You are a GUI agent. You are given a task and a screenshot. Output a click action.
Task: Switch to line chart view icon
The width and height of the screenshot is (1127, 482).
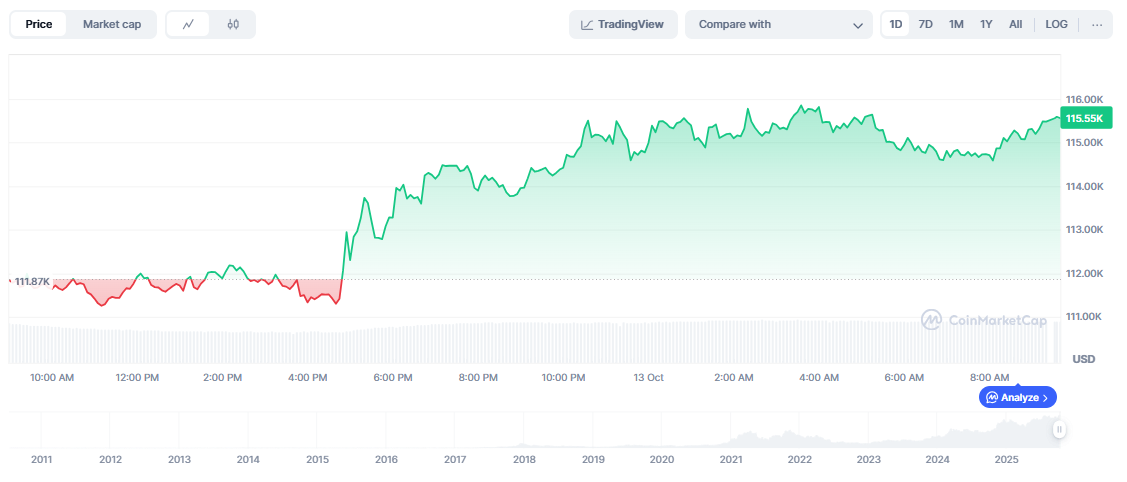pos(188,24)
